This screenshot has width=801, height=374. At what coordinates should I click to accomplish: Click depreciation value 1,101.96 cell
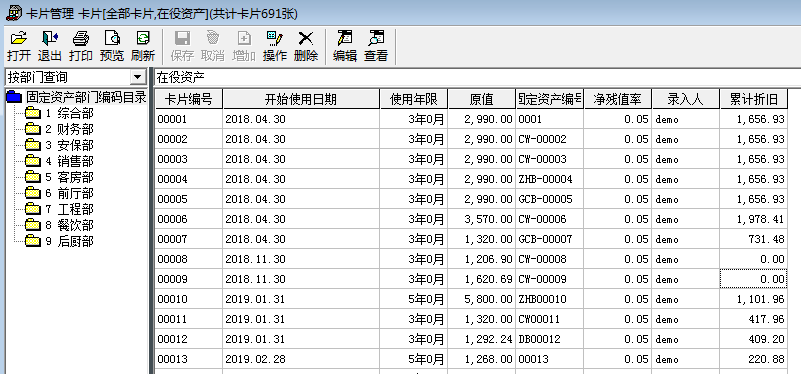[753, 299]
